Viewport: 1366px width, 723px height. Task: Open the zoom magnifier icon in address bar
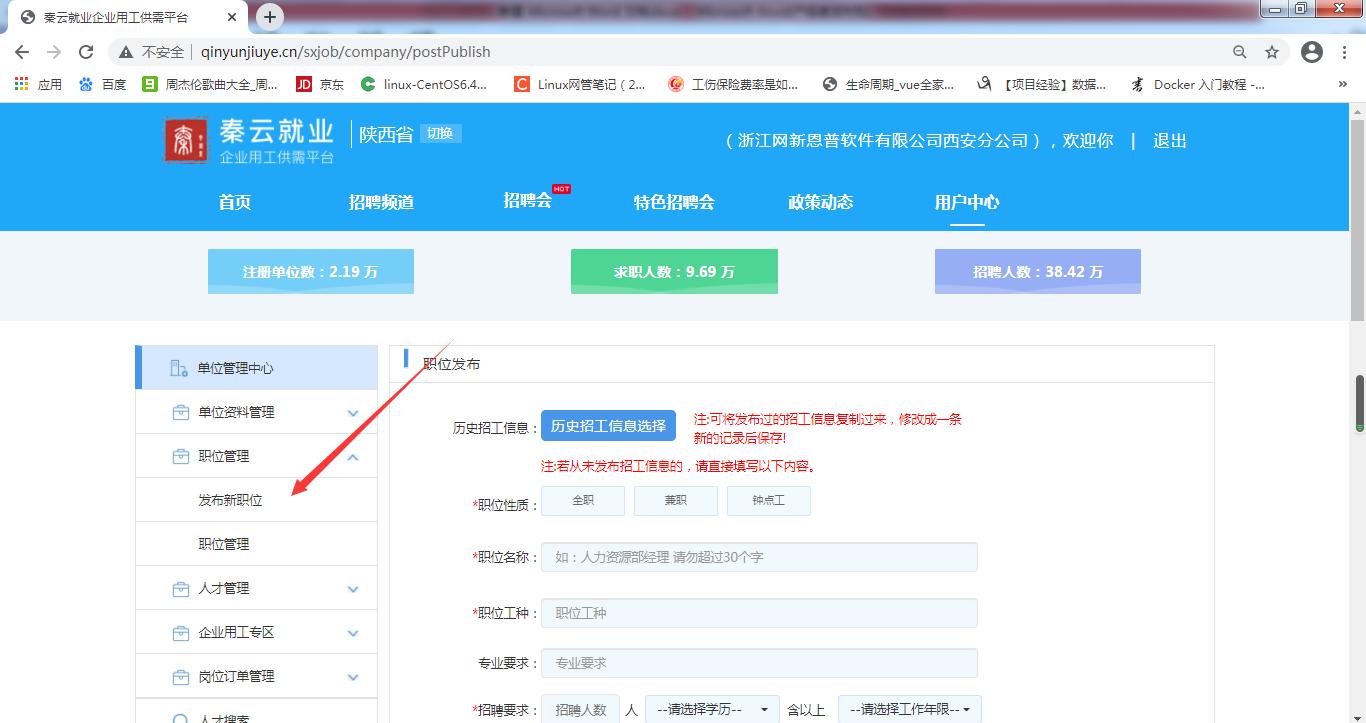pos(1239,52)
